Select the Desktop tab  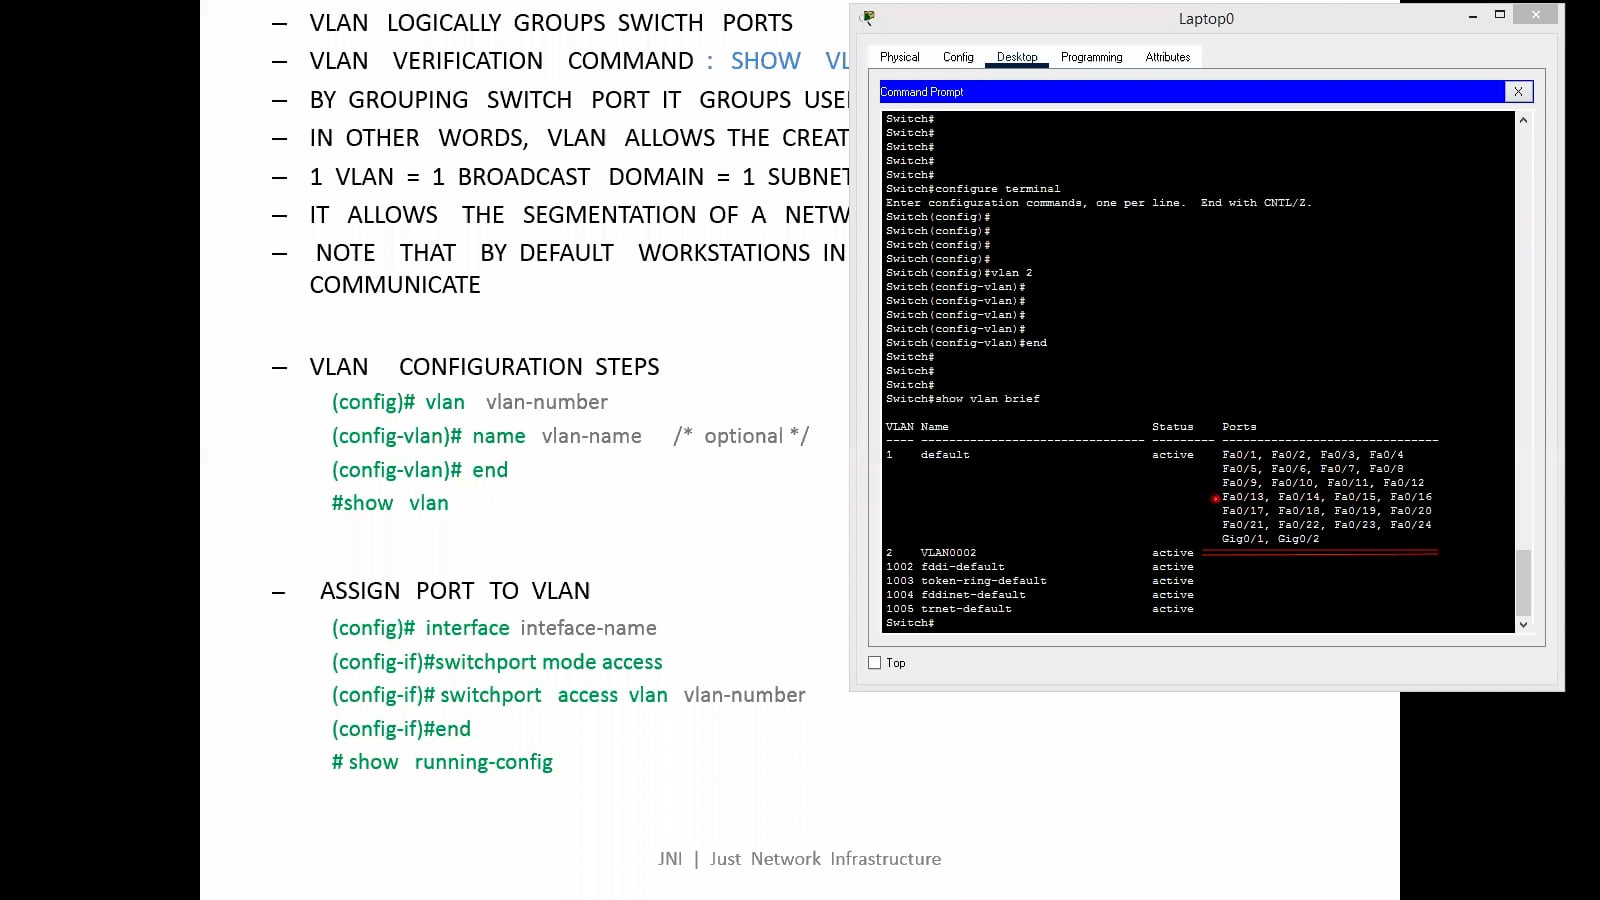coord(1016,57)
